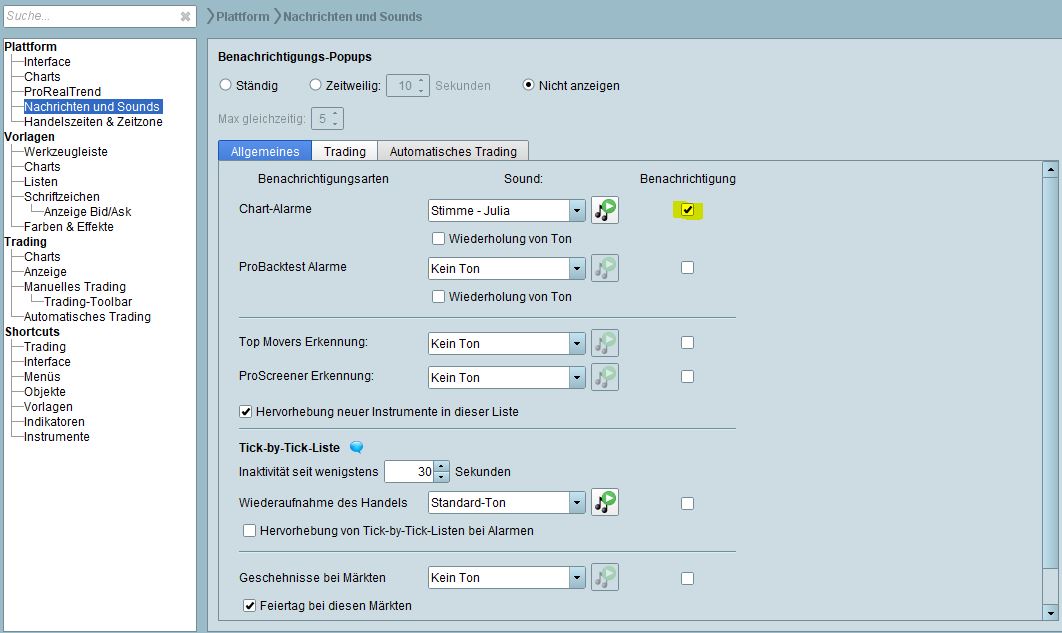Screen dimensions: 1062x633
Task: Open the Tick-by-Tick-Liste help bubble
Action: pos(356,447)
